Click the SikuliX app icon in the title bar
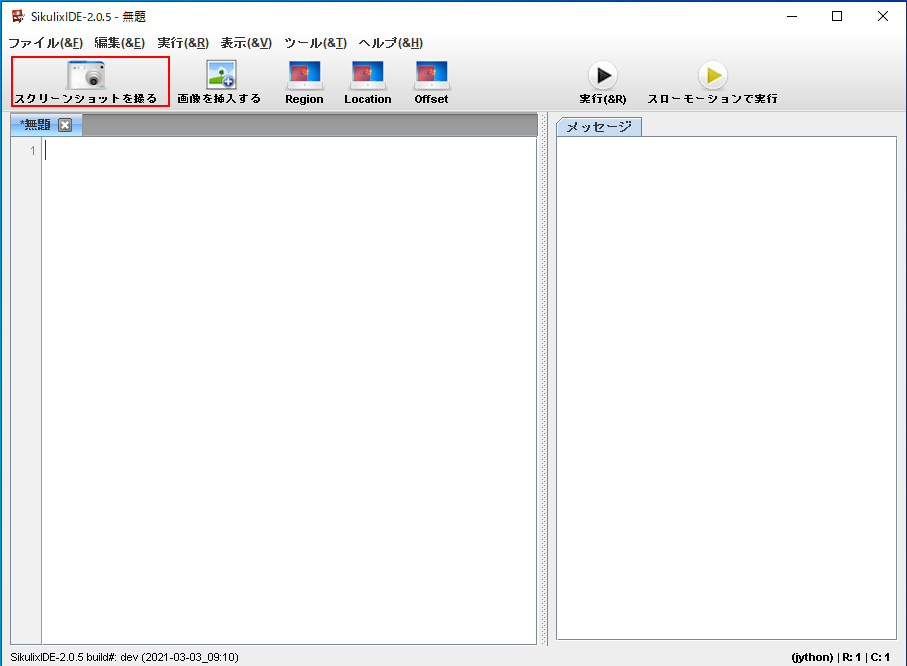This screenshot has width=907, height=666. pos(17,16)
